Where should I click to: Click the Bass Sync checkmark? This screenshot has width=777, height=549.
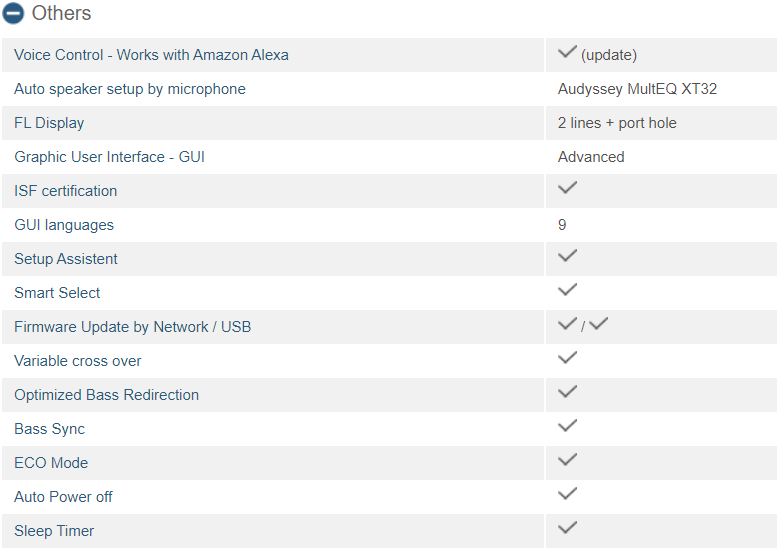click(x=567, y=426)
